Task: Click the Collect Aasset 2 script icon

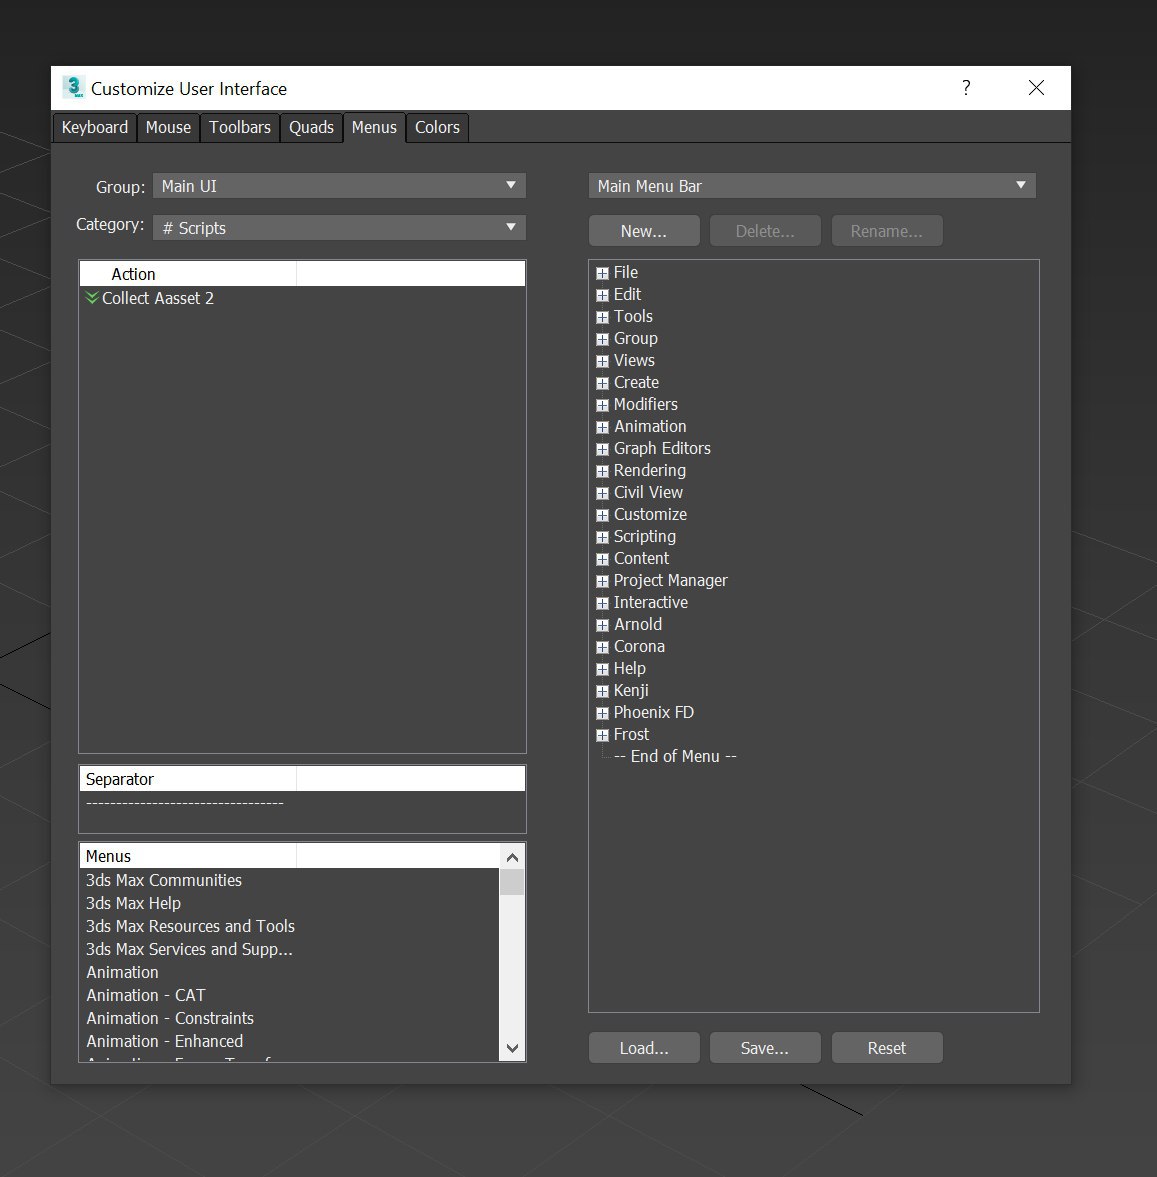Action: pos(92,298)
